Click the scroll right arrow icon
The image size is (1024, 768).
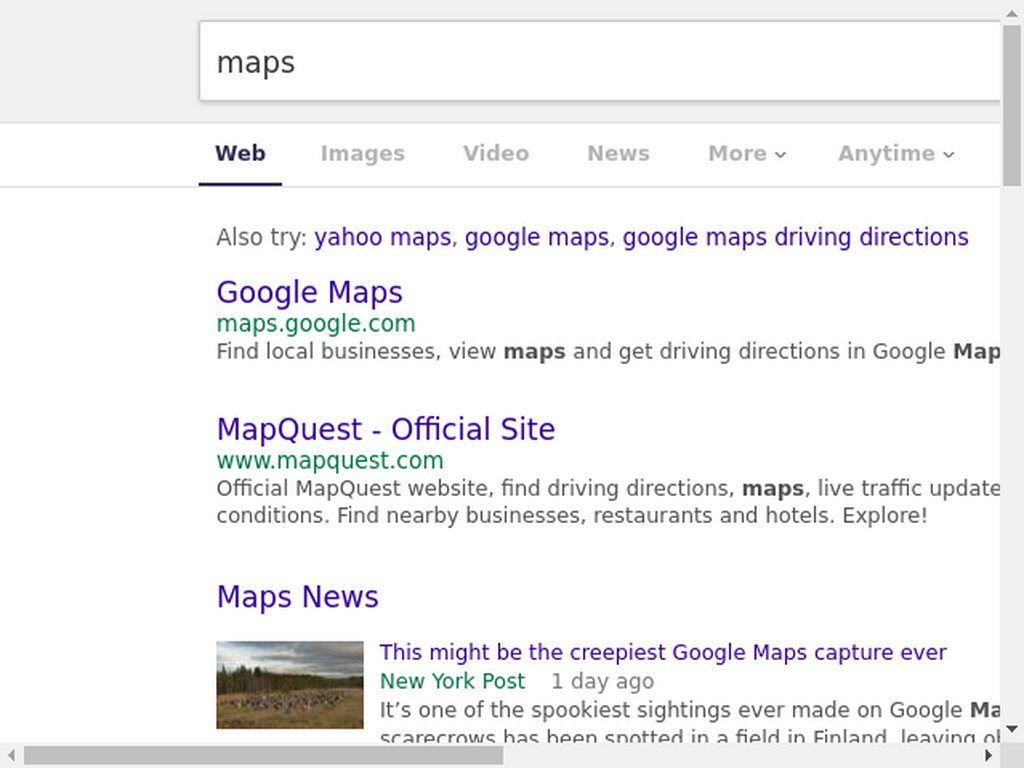point(989,756)
